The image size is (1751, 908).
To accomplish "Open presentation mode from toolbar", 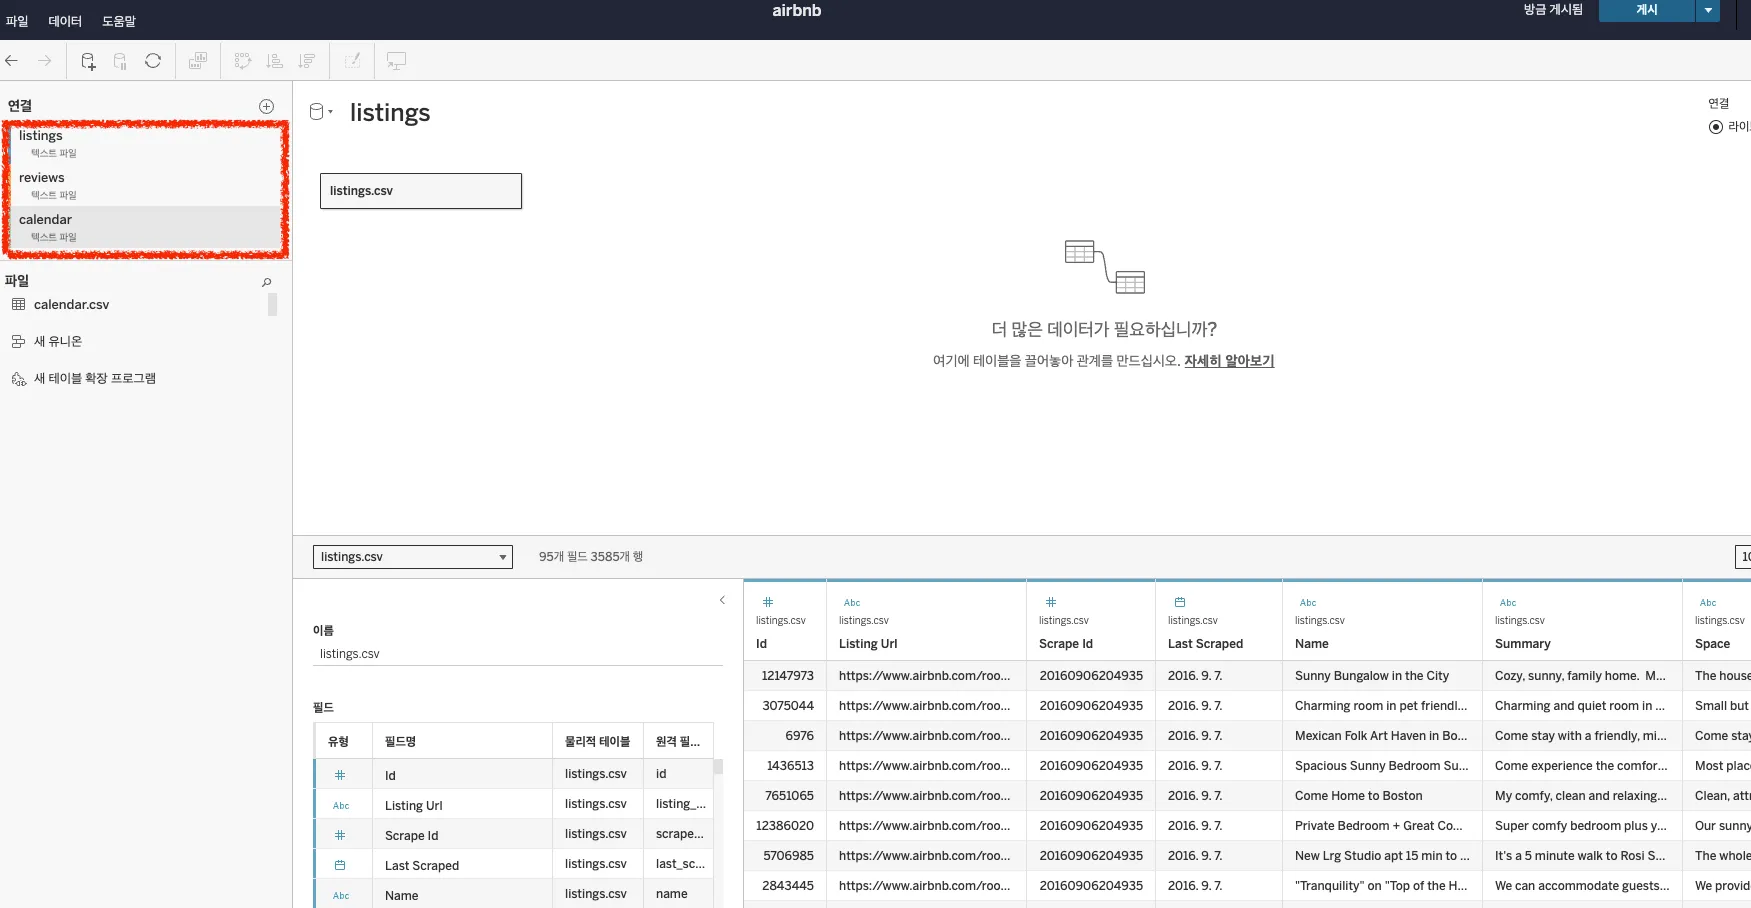I will pyautogui.click(x=397, y=61).
